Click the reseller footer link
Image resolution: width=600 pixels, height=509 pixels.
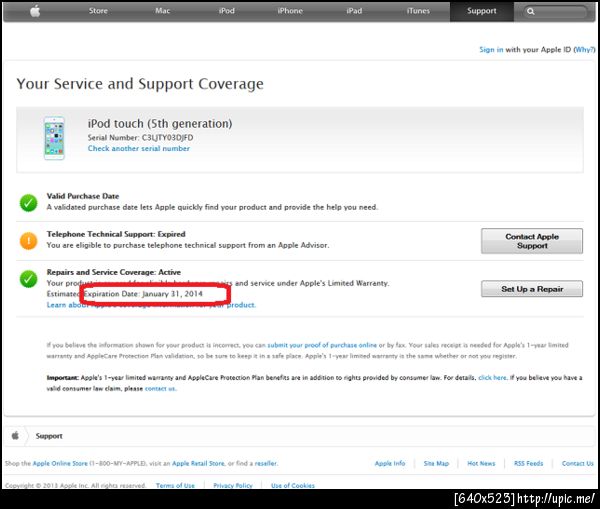pyautogui.click(x=266, y=463)
